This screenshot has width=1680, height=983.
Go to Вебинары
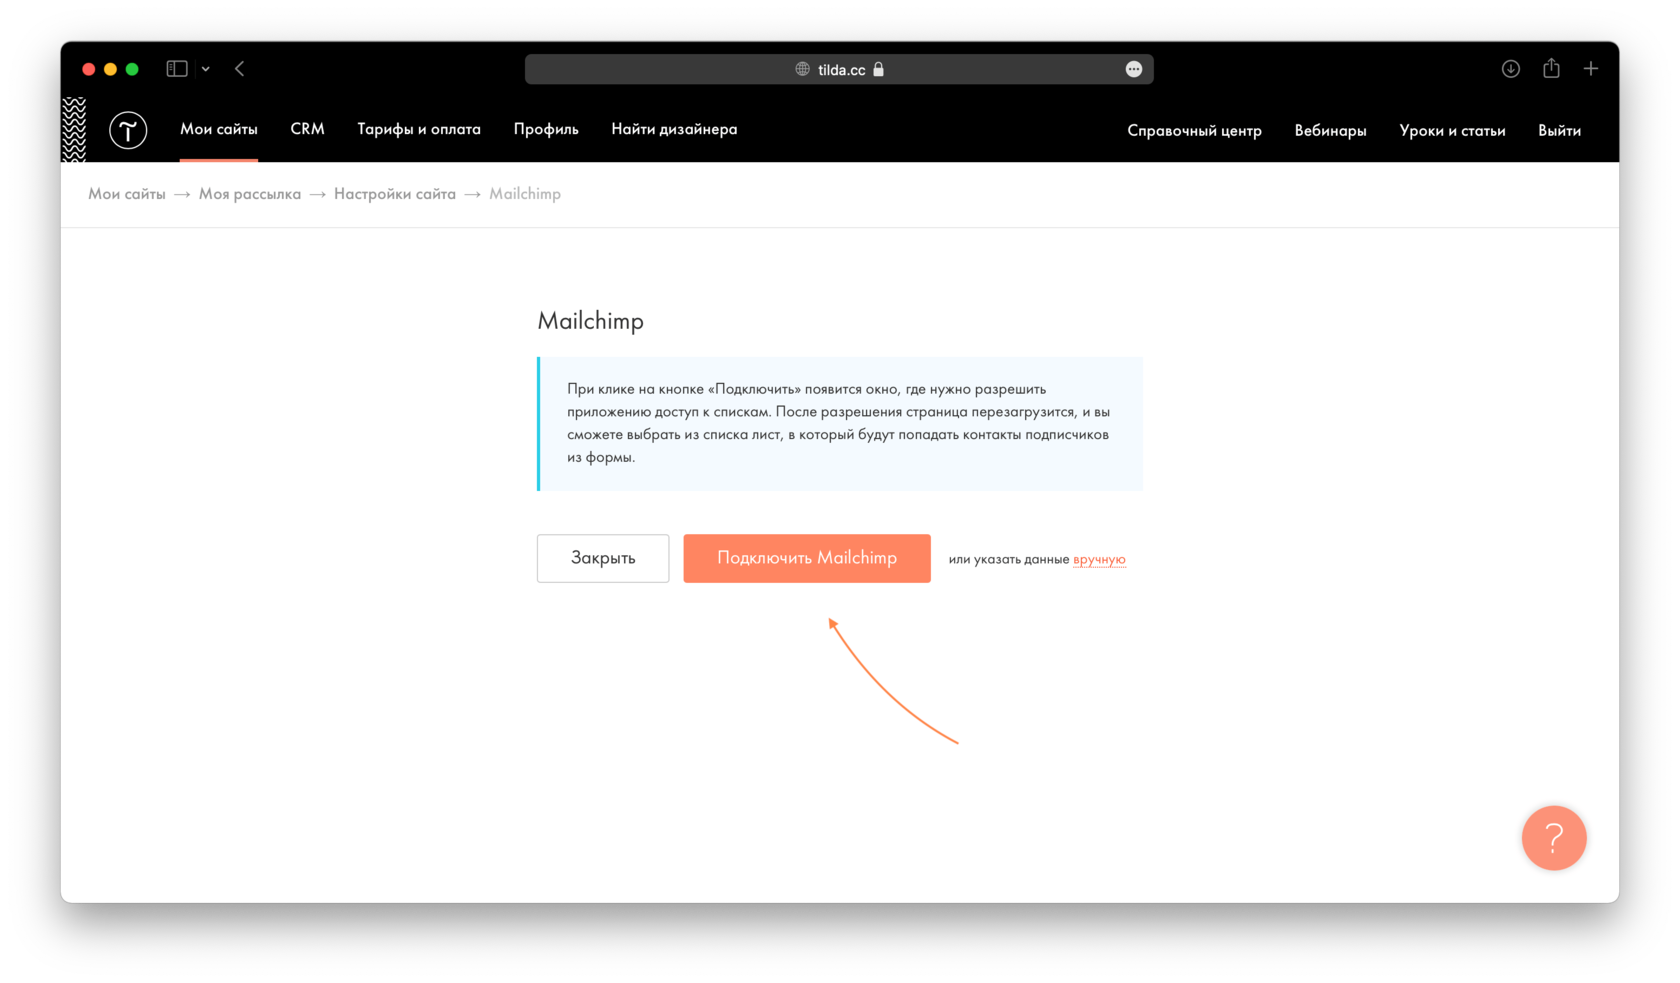tap(1330, 130)
